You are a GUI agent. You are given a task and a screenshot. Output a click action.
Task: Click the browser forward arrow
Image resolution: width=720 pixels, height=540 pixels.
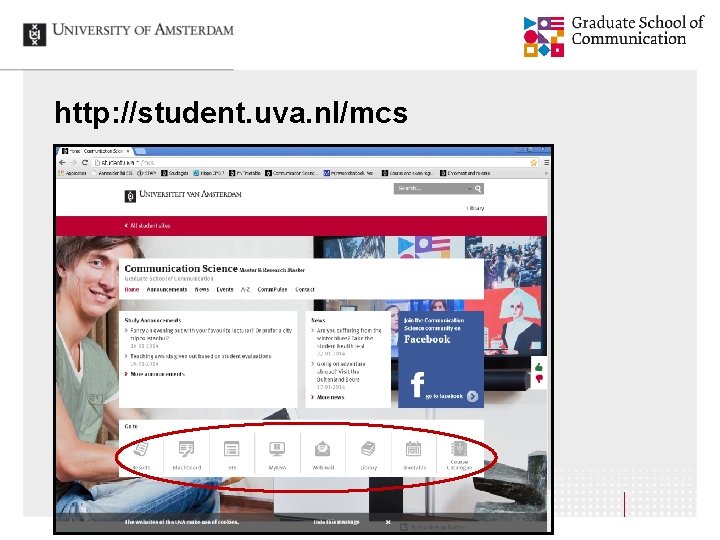[x=73, y=163]
